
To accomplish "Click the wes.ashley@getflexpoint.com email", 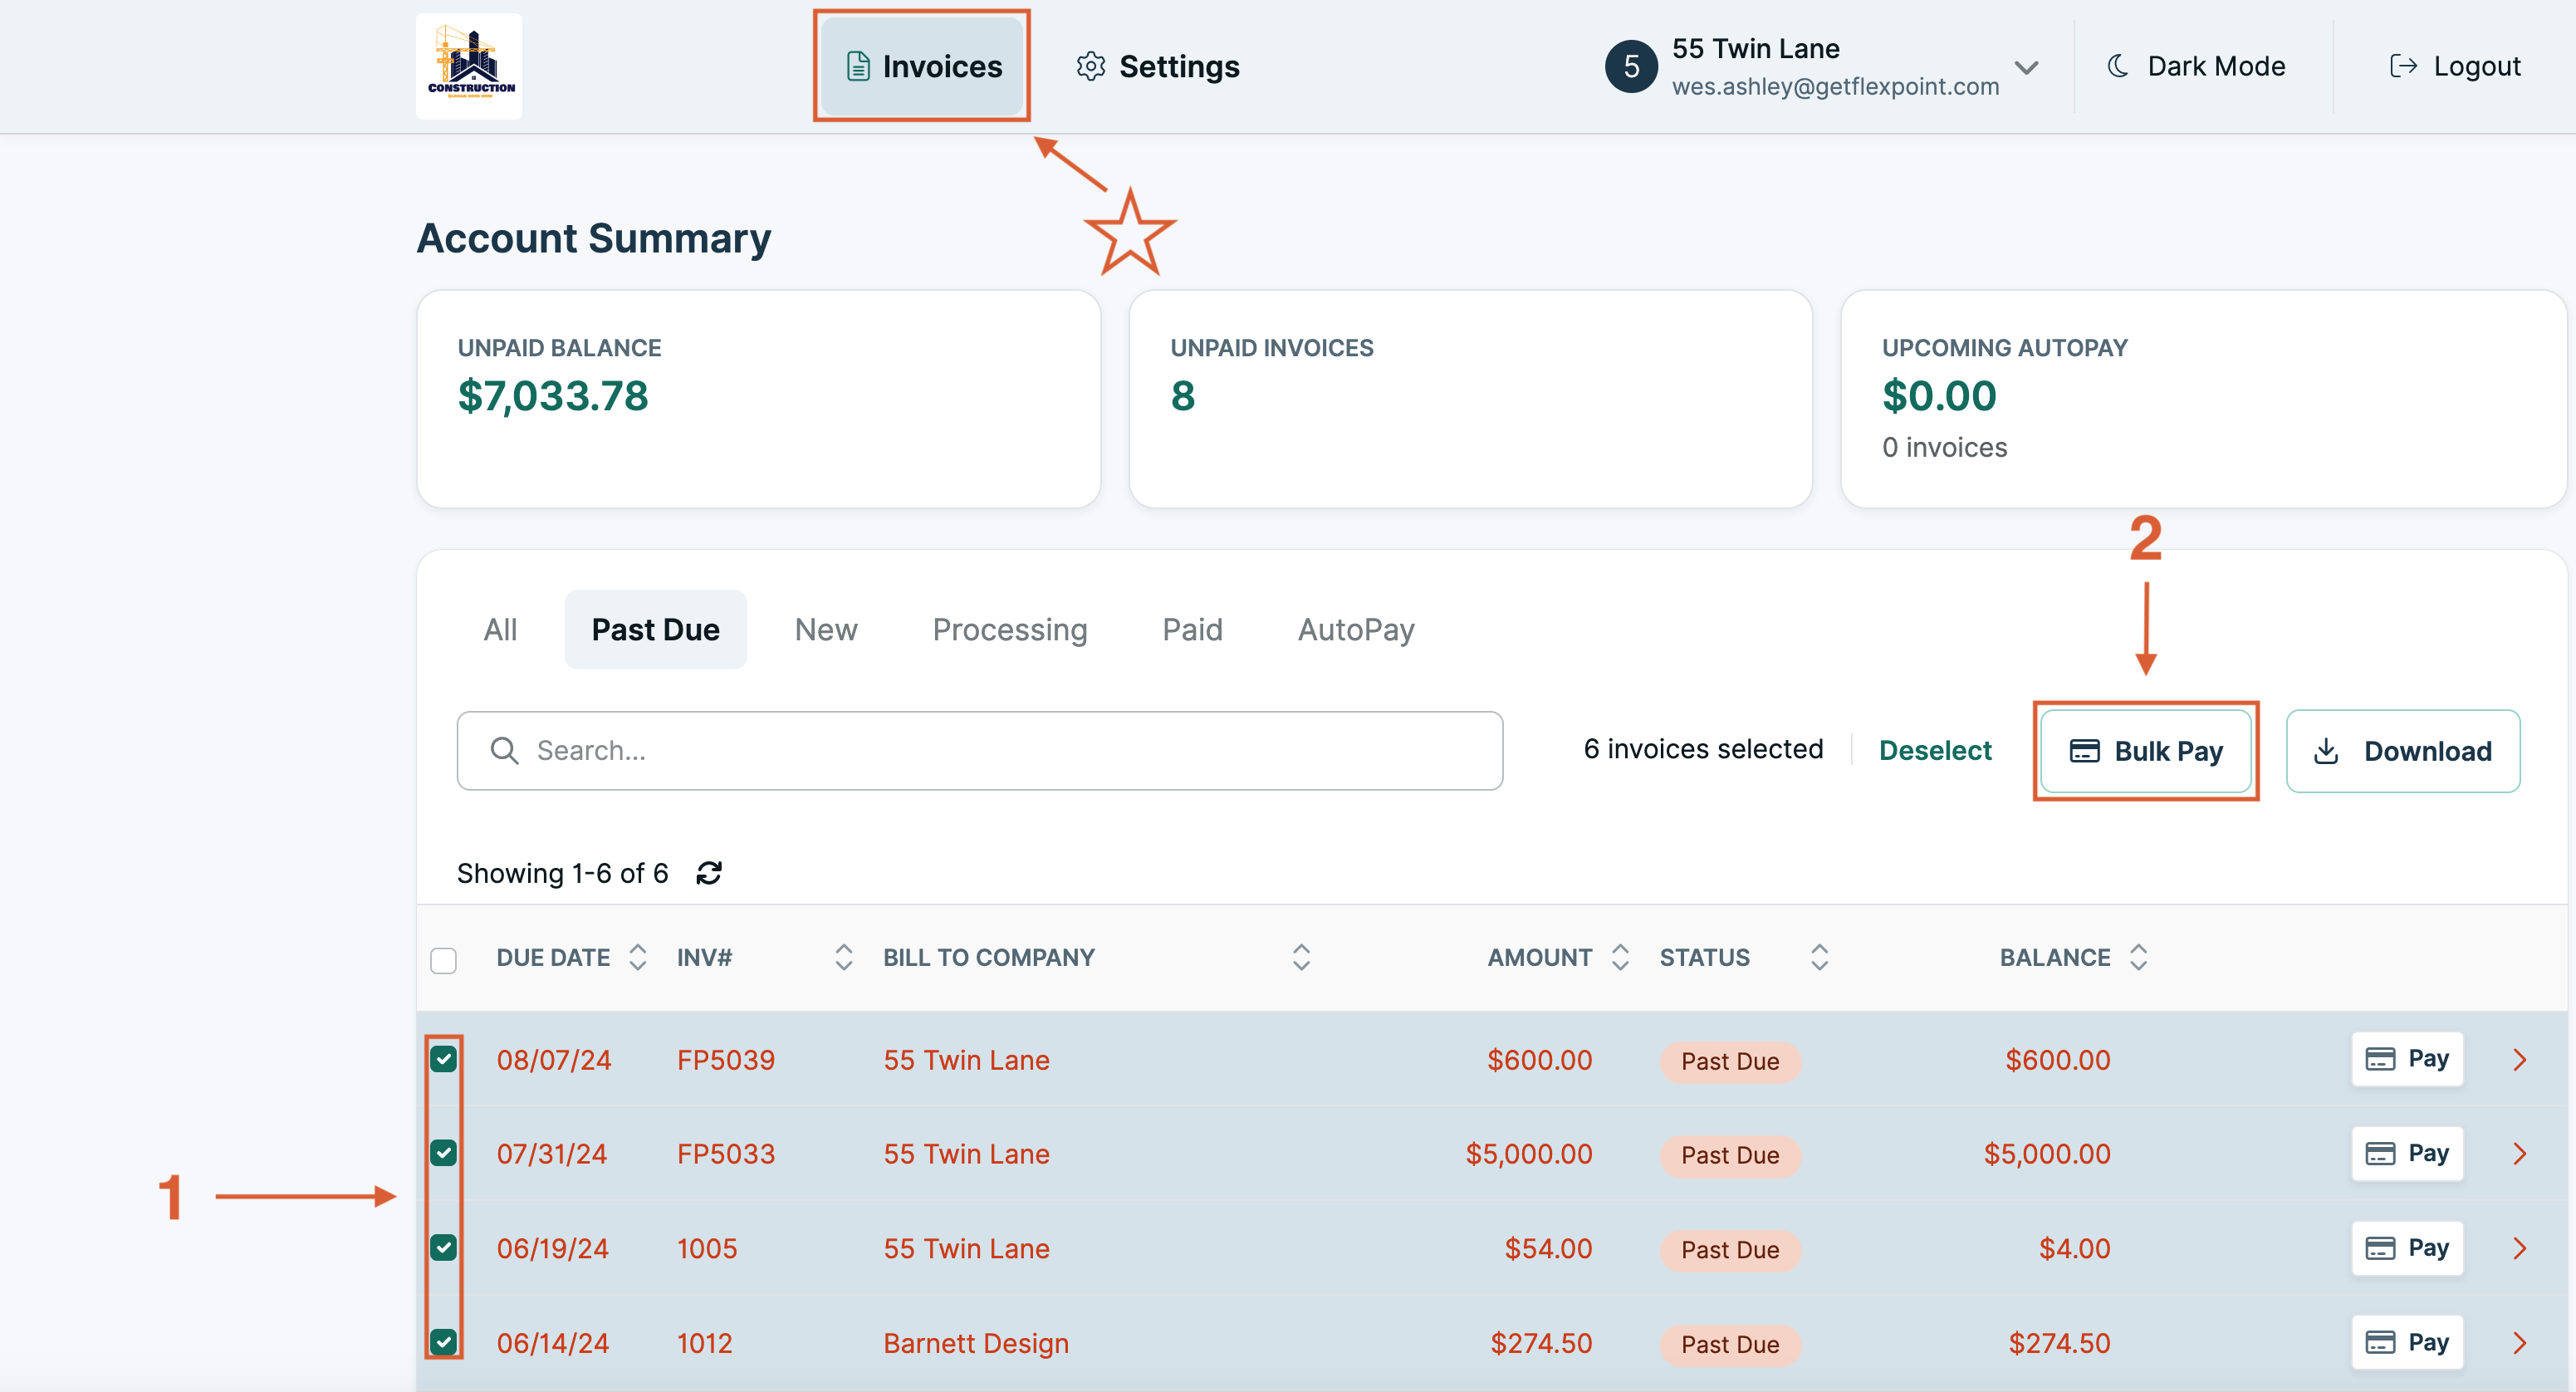I will (x=1835, y=86).
